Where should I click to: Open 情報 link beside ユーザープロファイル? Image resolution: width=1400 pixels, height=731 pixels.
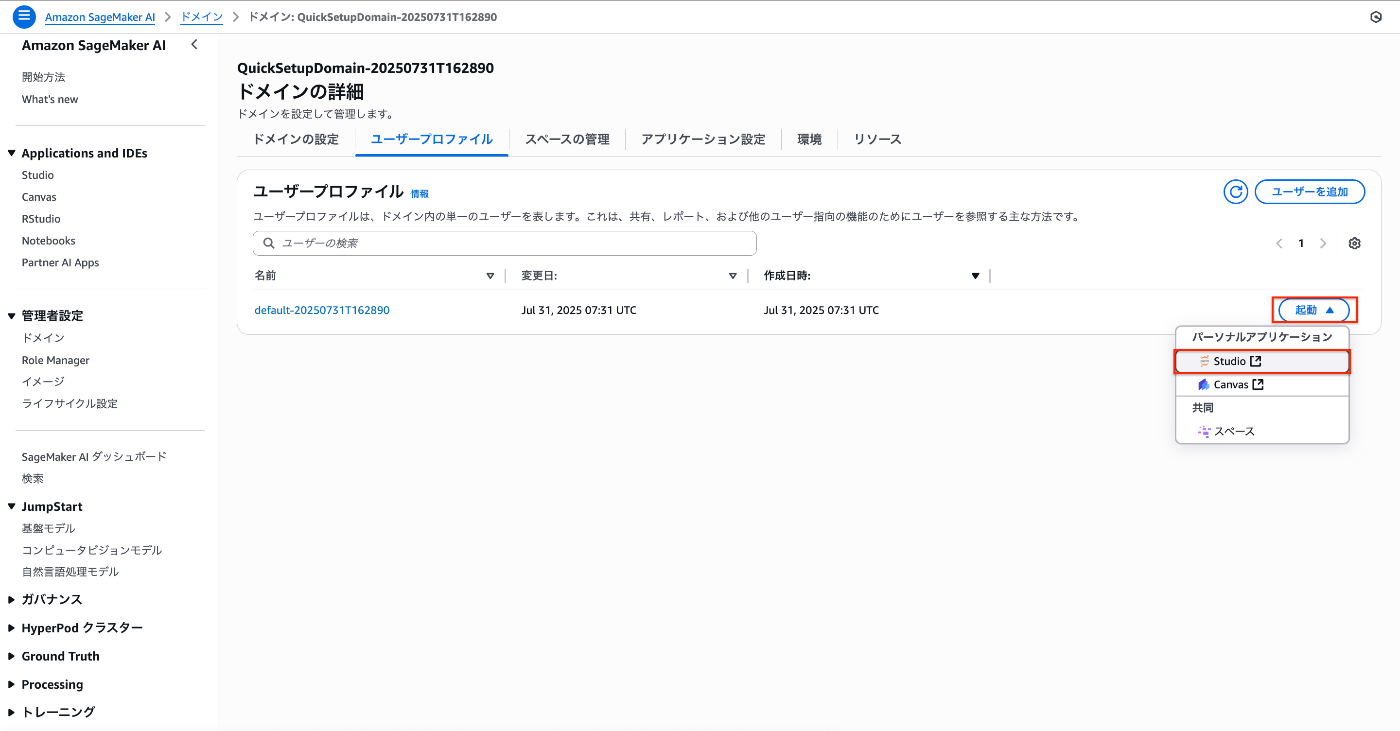(x=420, y=194)
